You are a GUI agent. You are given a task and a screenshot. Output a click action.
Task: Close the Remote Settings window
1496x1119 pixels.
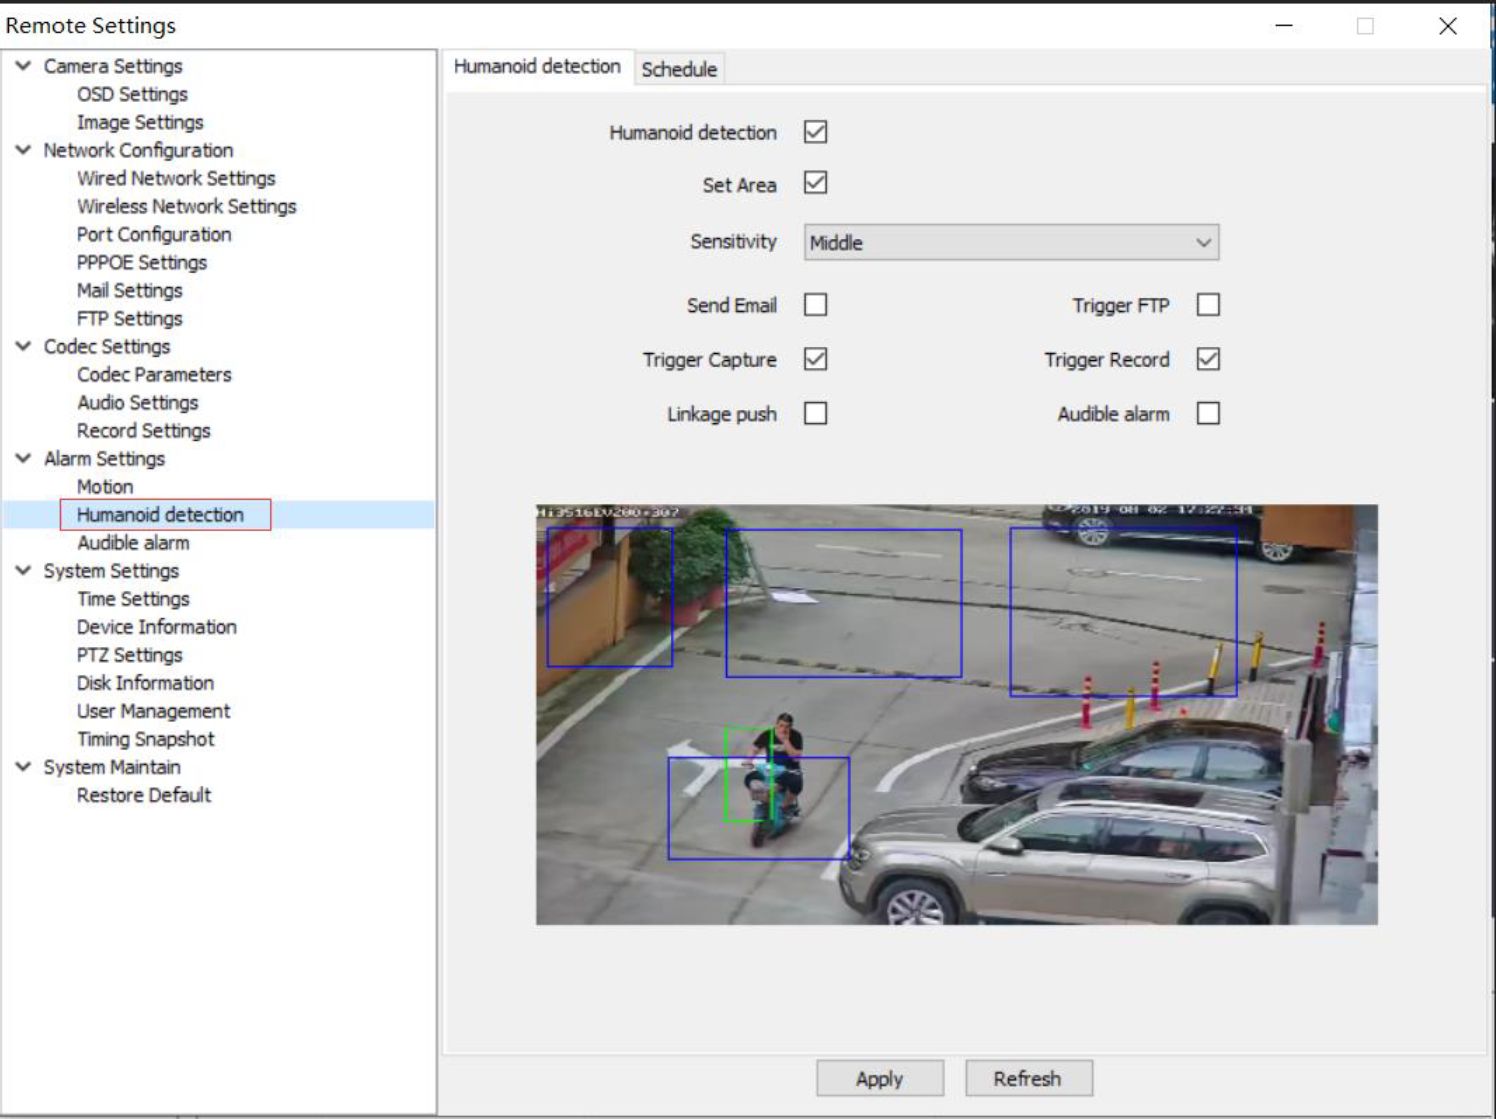click(1447, 26)
